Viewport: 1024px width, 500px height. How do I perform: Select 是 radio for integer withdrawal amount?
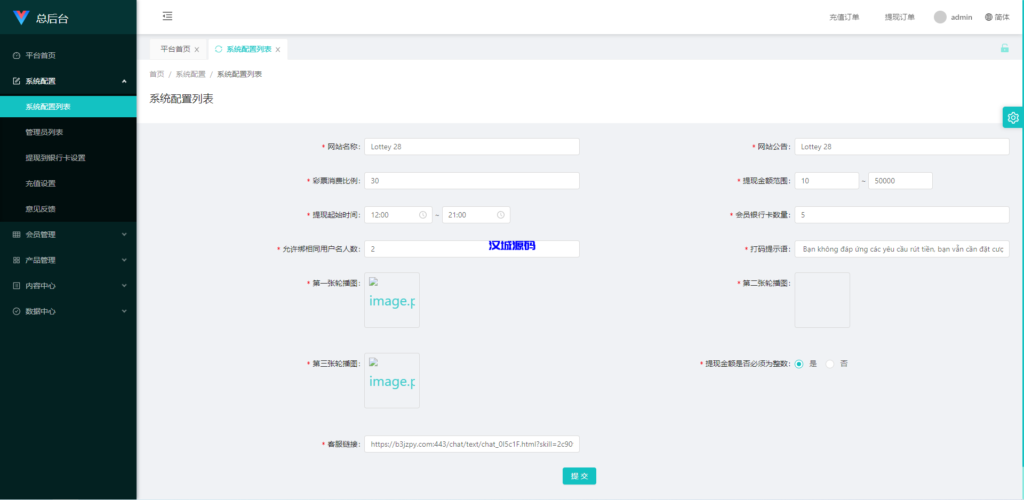tap(799, 364)
